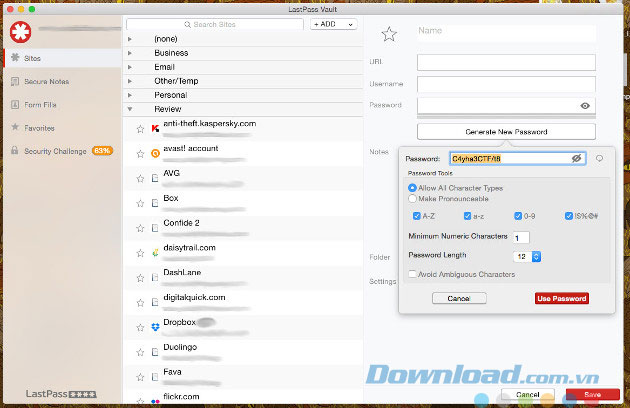Select Allow All Character Types radio

[x=412, y=188]
